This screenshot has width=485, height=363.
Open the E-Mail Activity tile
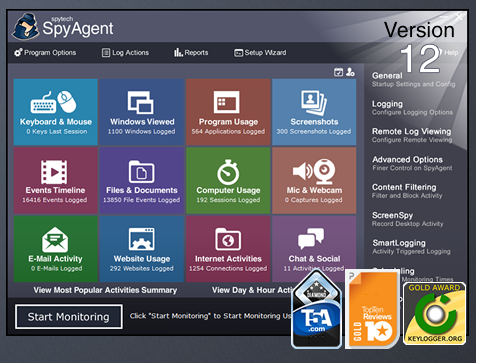[56, 249]
